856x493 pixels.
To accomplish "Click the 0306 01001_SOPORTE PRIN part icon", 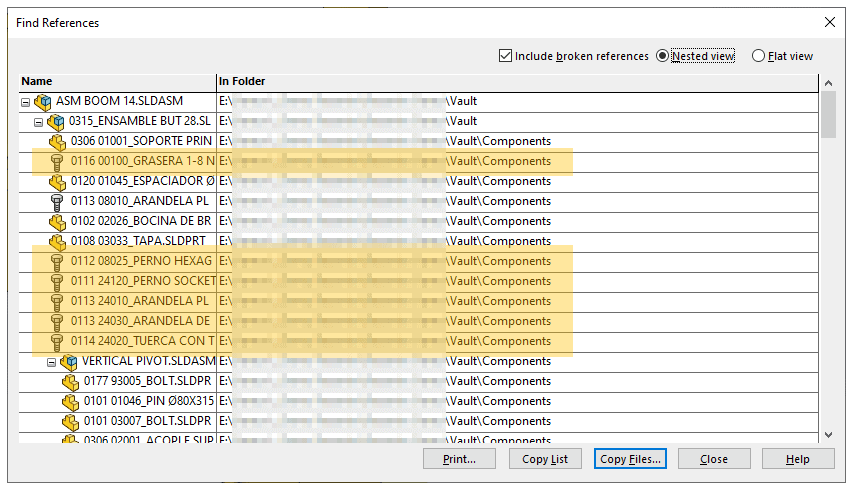I will point(57,141).
